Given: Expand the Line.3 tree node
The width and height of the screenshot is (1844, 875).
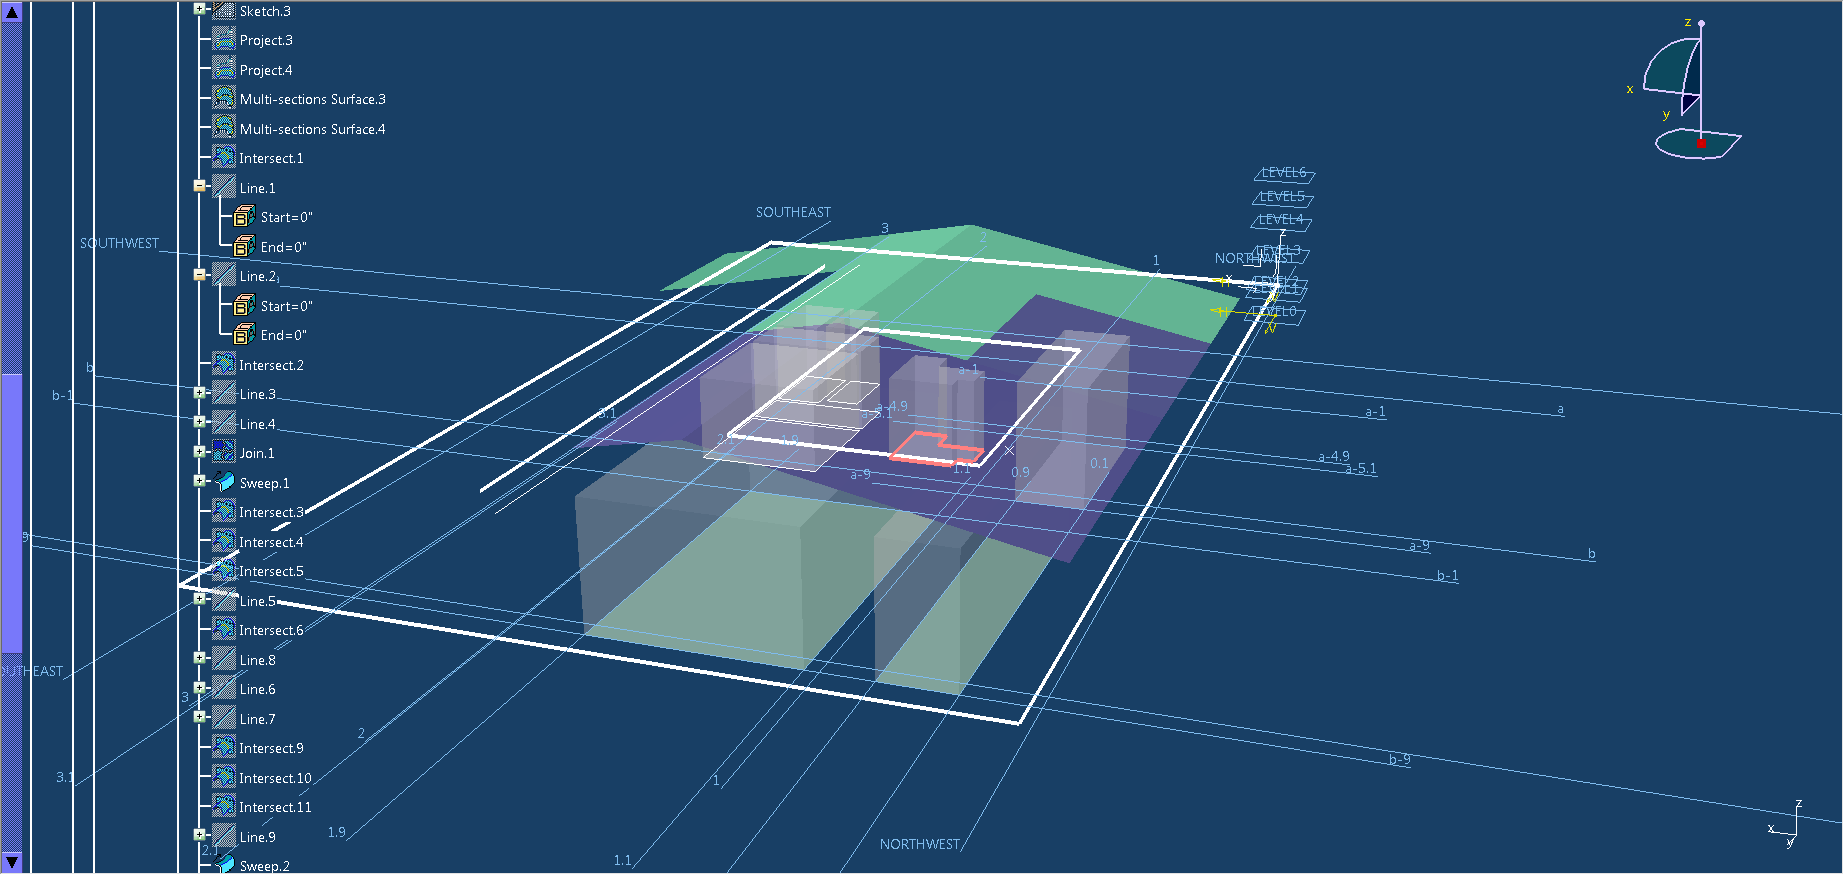Looking at the screenshot, I should (x=199, y=393).
